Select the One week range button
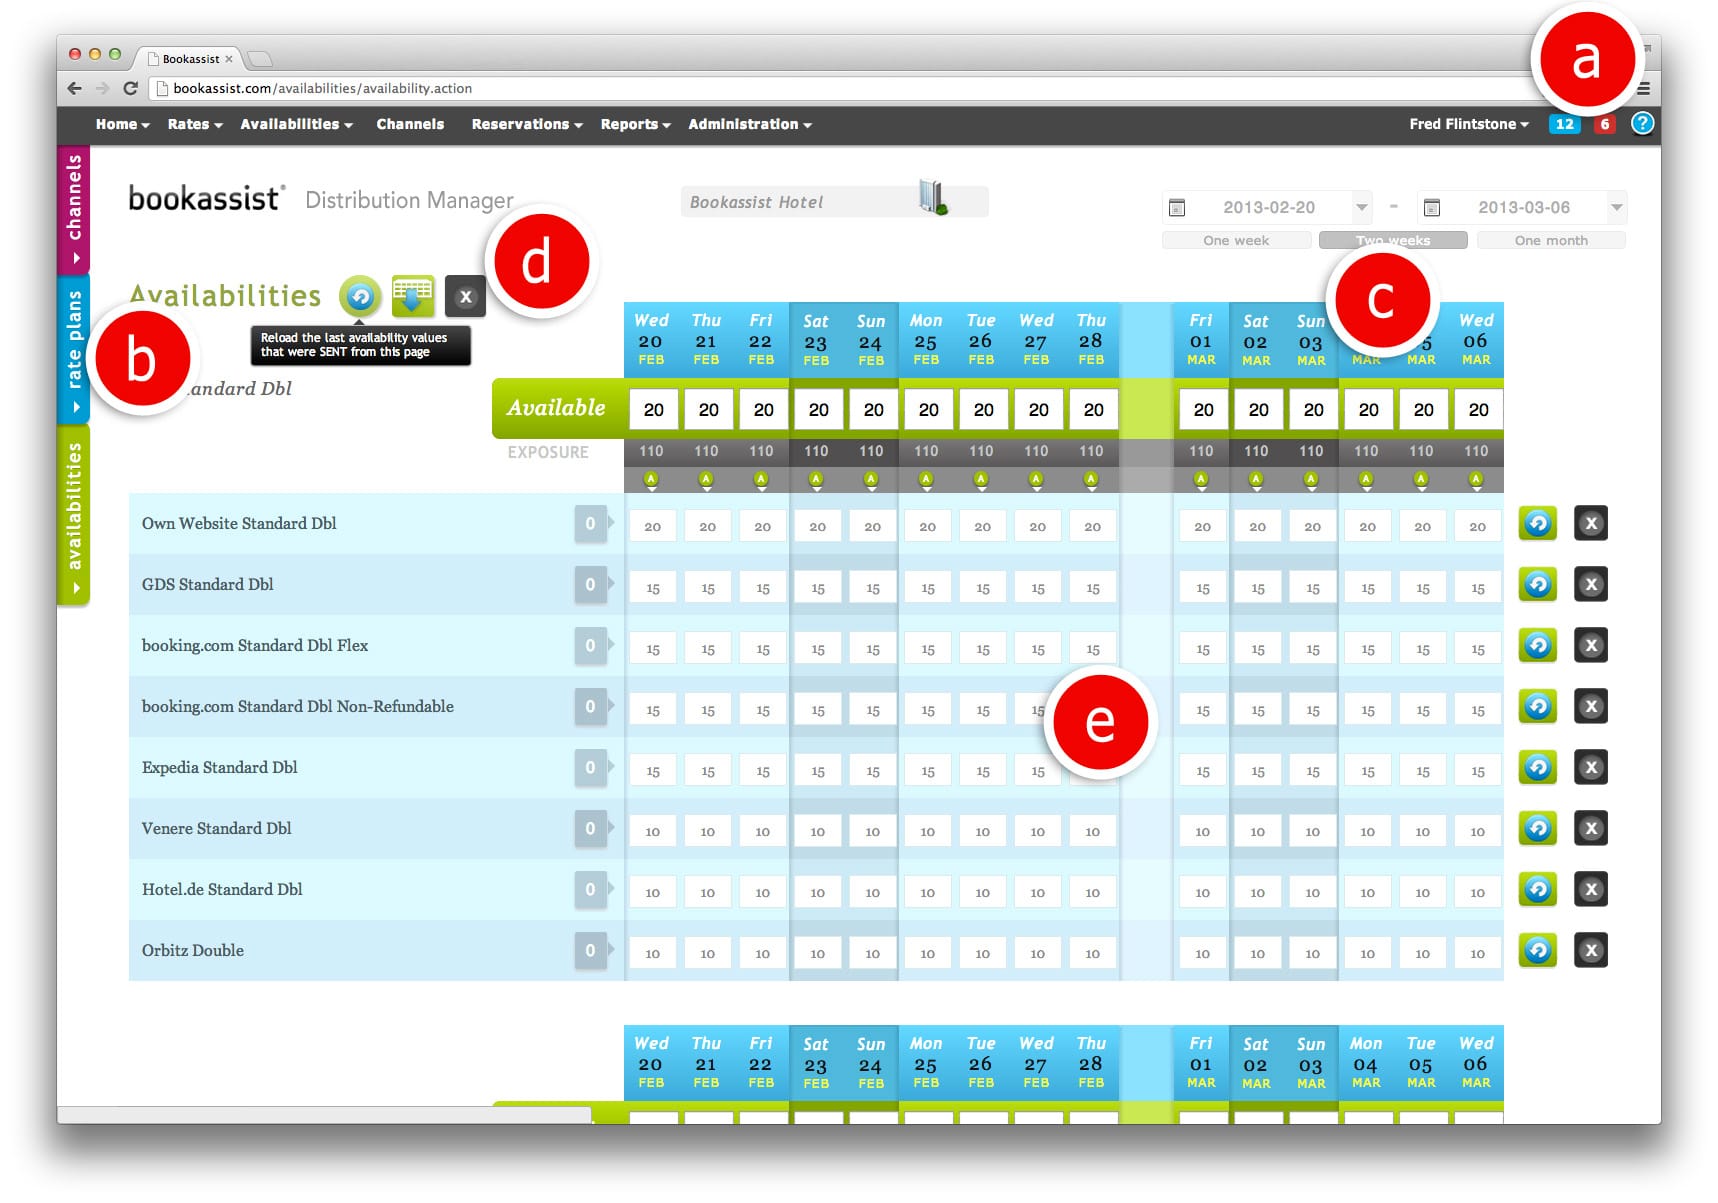 1236,240
